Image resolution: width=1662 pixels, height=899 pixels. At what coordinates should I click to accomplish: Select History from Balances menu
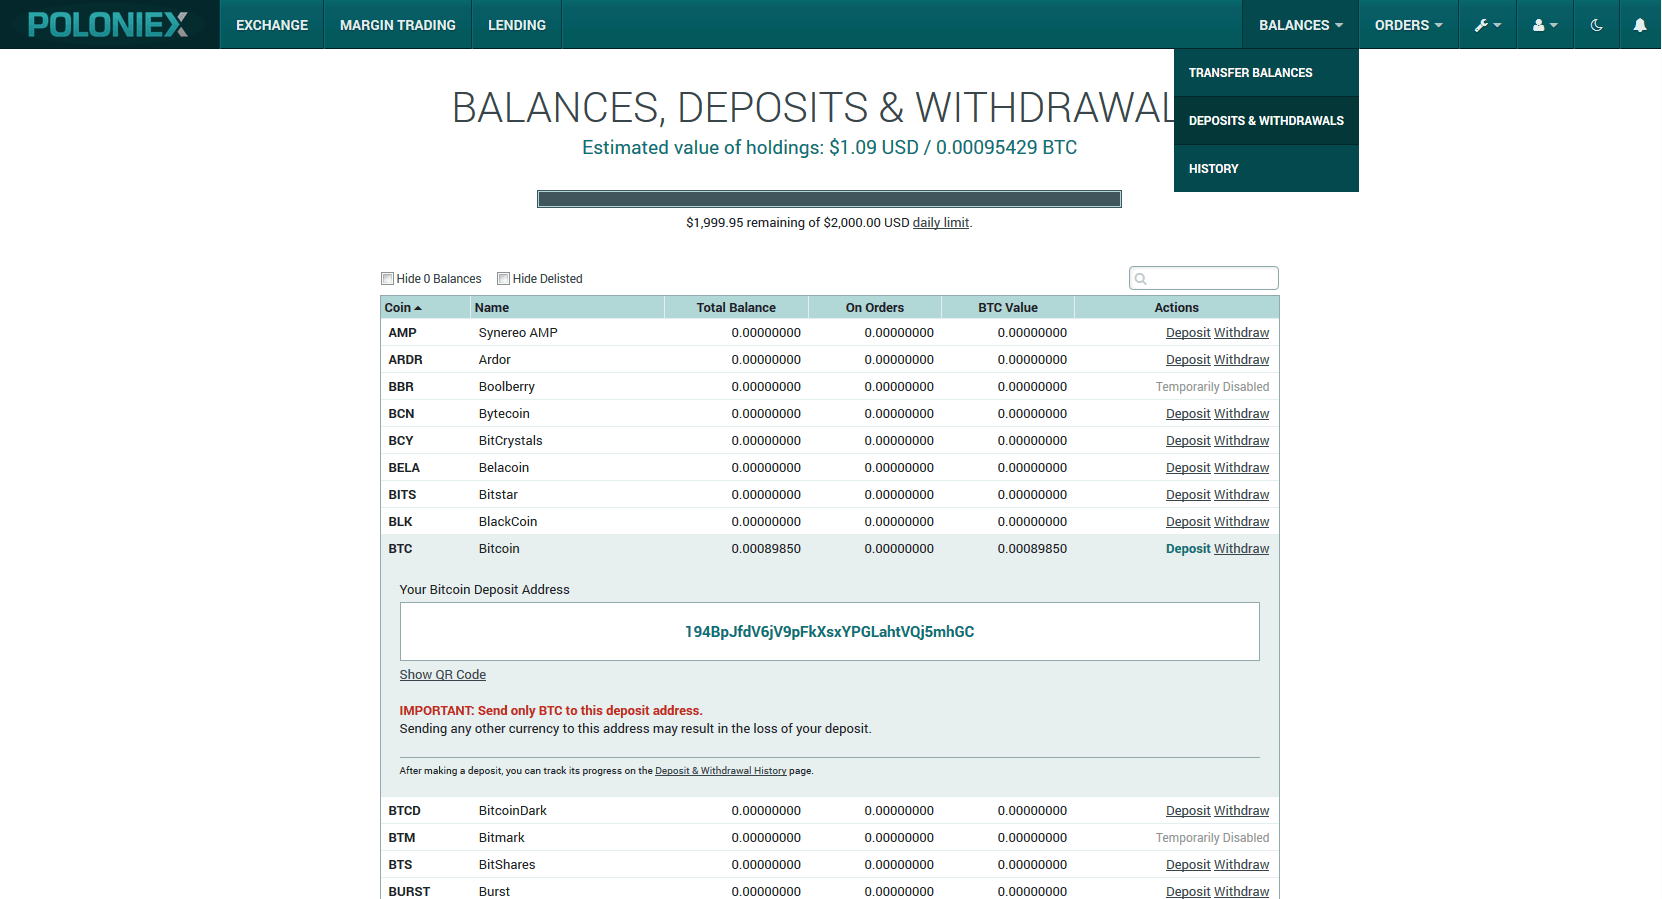click(x=1213, y=169)
